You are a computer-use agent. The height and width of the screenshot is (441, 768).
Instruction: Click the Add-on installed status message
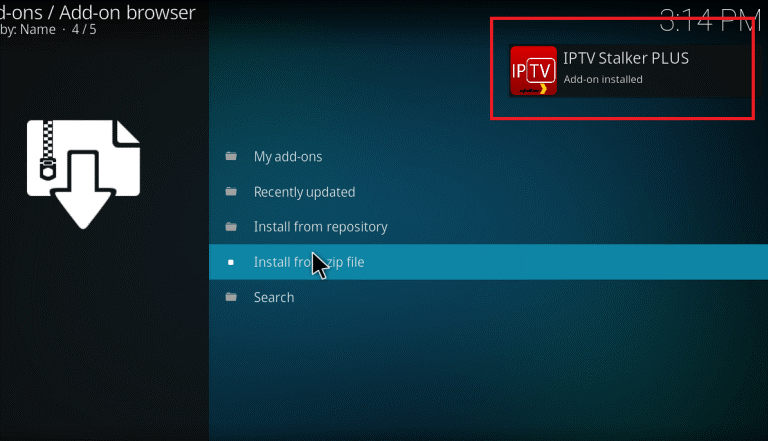point(603,80)
